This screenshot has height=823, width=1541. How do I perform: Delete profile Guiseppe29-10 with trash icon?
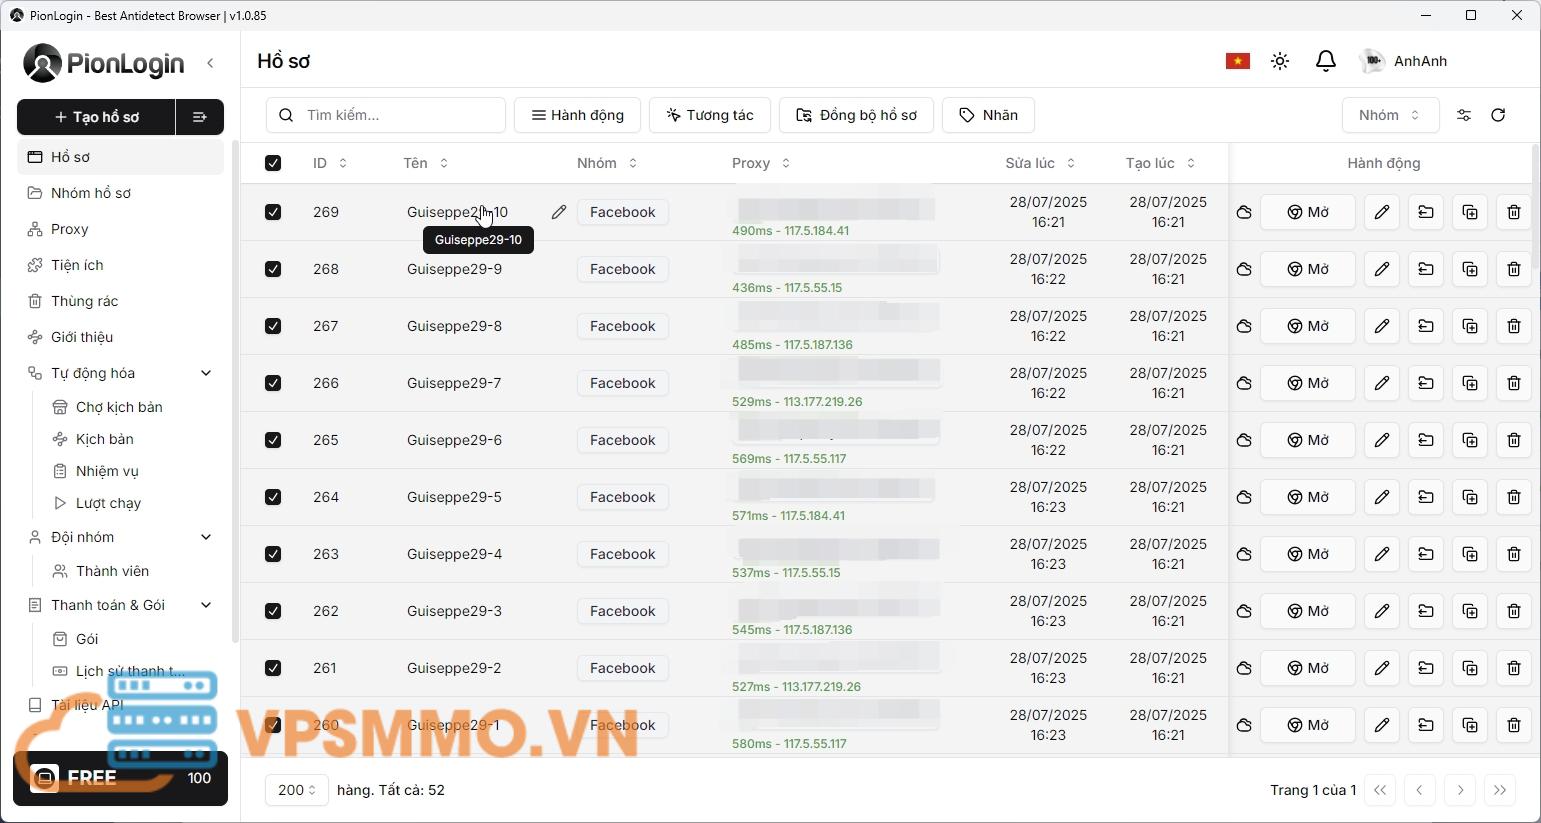(1513, 212)
